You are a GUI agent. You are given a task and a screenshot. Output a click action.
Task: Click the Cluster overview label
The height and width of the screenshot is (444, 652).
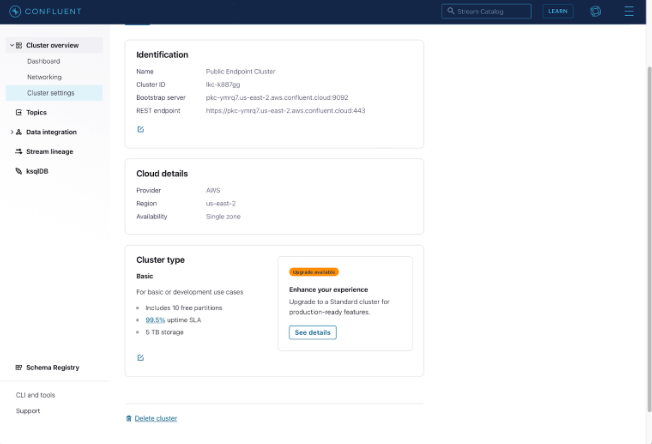(x=52, y=45)
